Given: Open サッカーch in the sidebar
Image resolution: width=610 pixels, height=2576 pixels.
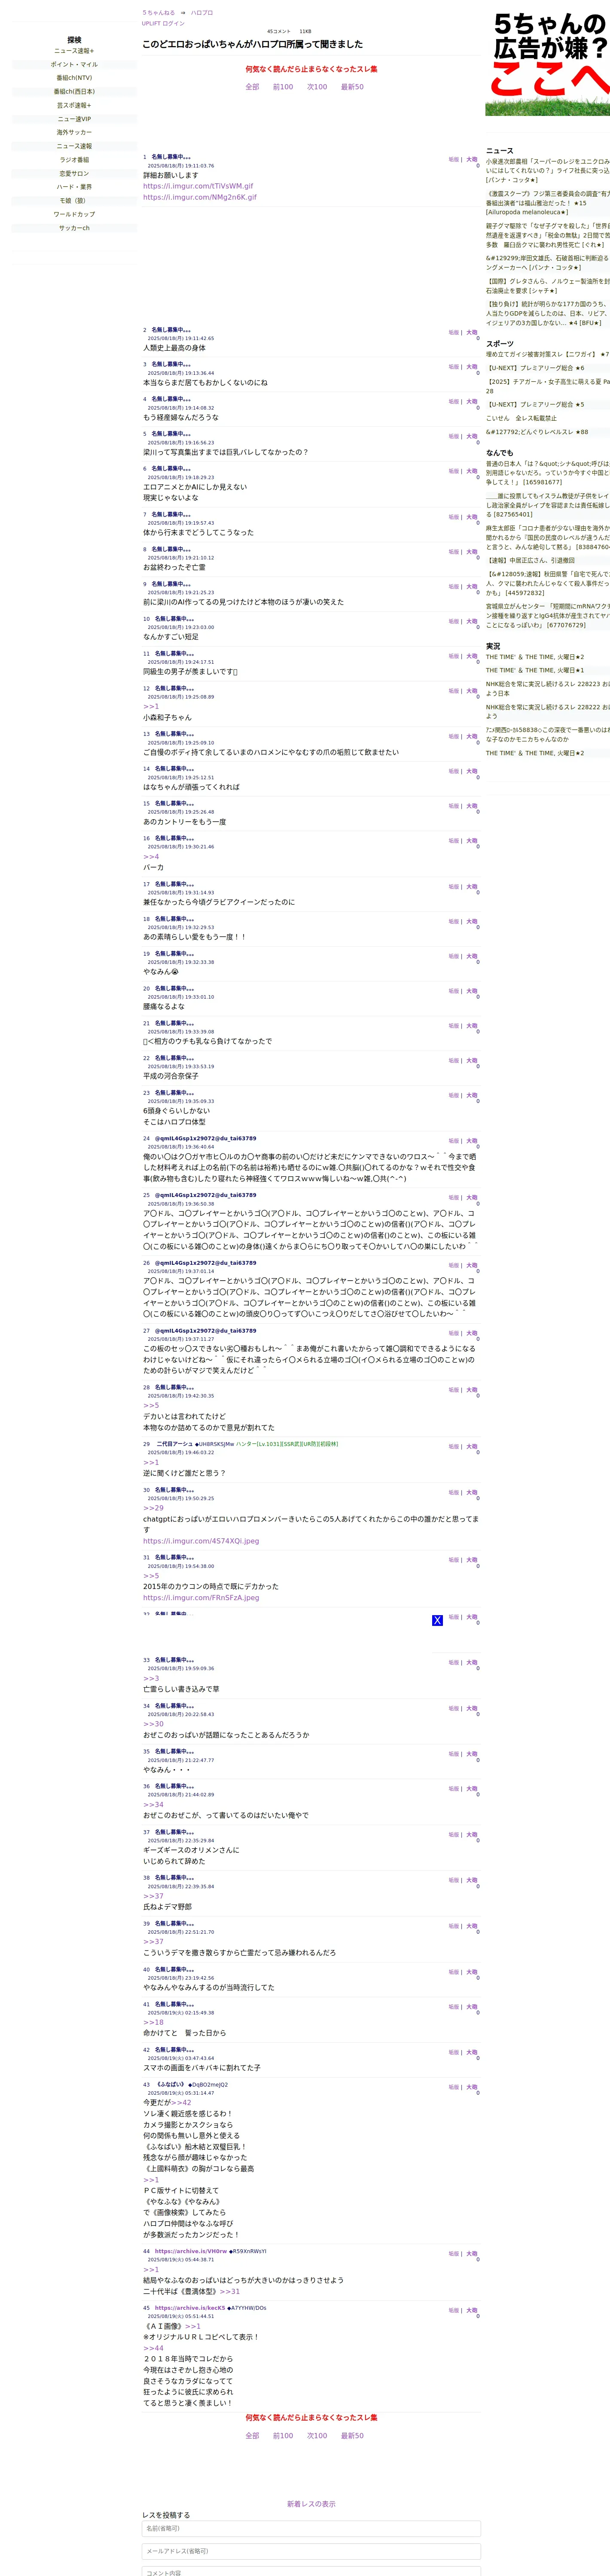Looking at the screenshot, I should 74,228.
